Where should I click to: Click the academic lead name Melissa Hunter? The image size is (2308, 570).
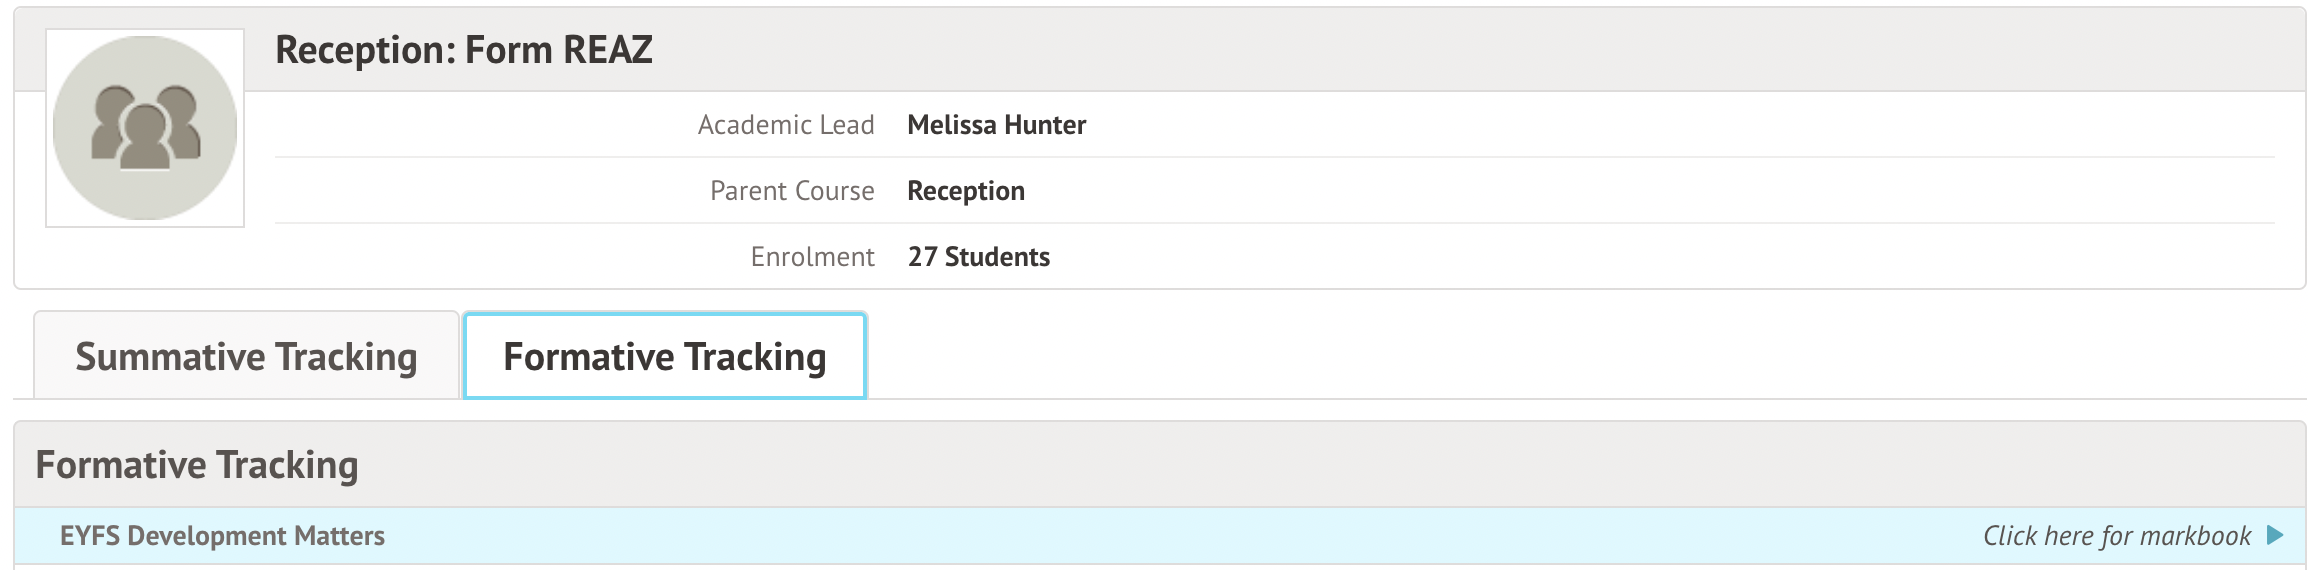[996, 125]
